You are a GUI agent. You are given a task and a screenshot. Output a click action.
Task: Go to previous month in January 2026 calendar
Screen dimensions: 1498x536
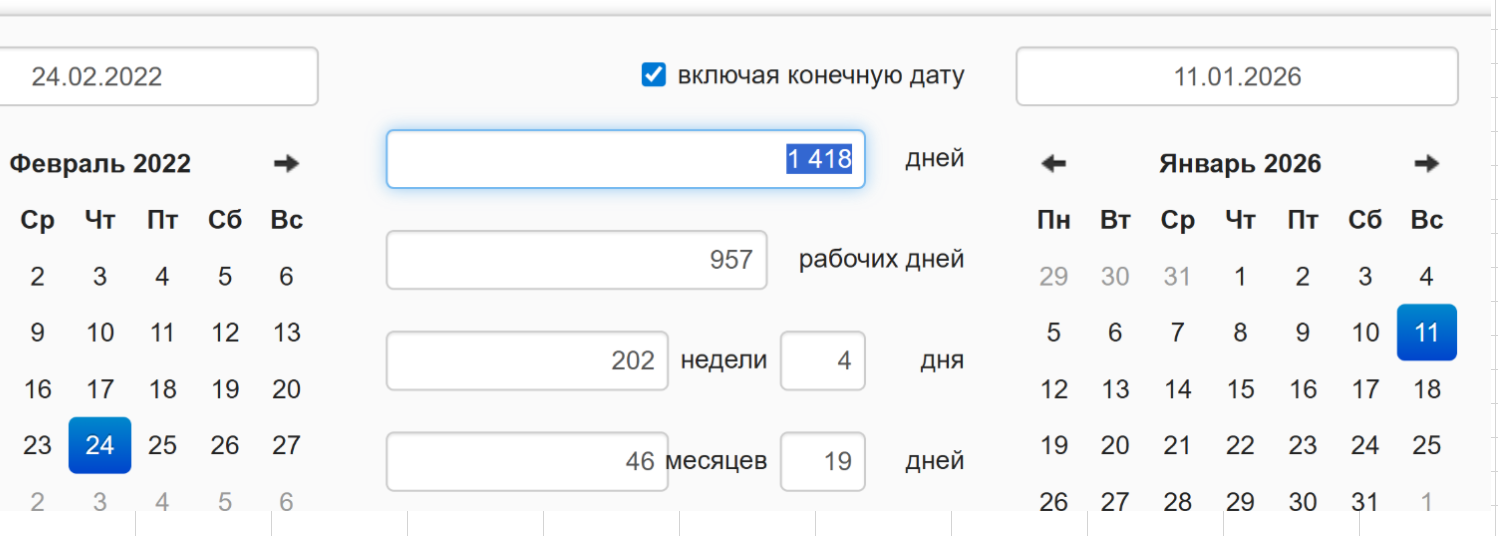click(1053, 164)
